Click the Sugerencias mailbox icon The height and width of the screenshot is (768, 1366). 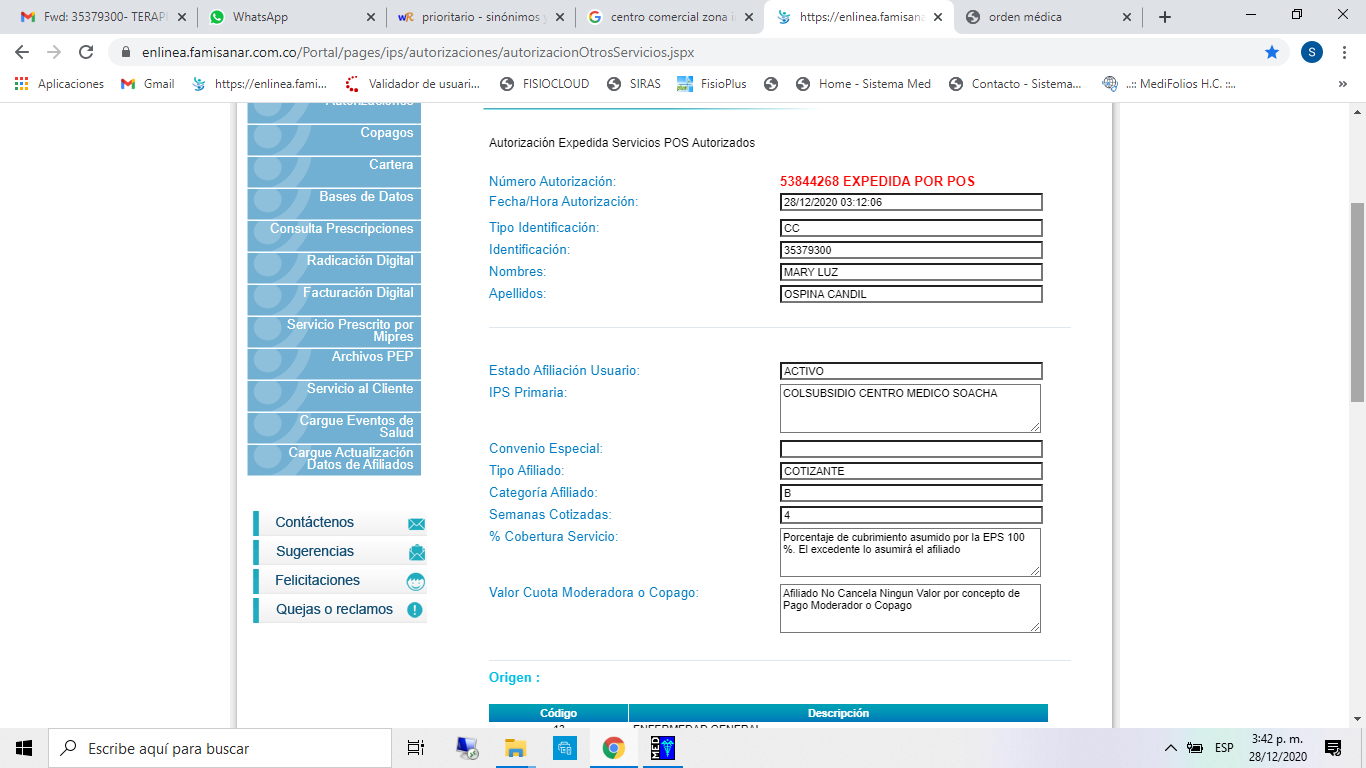416,552
